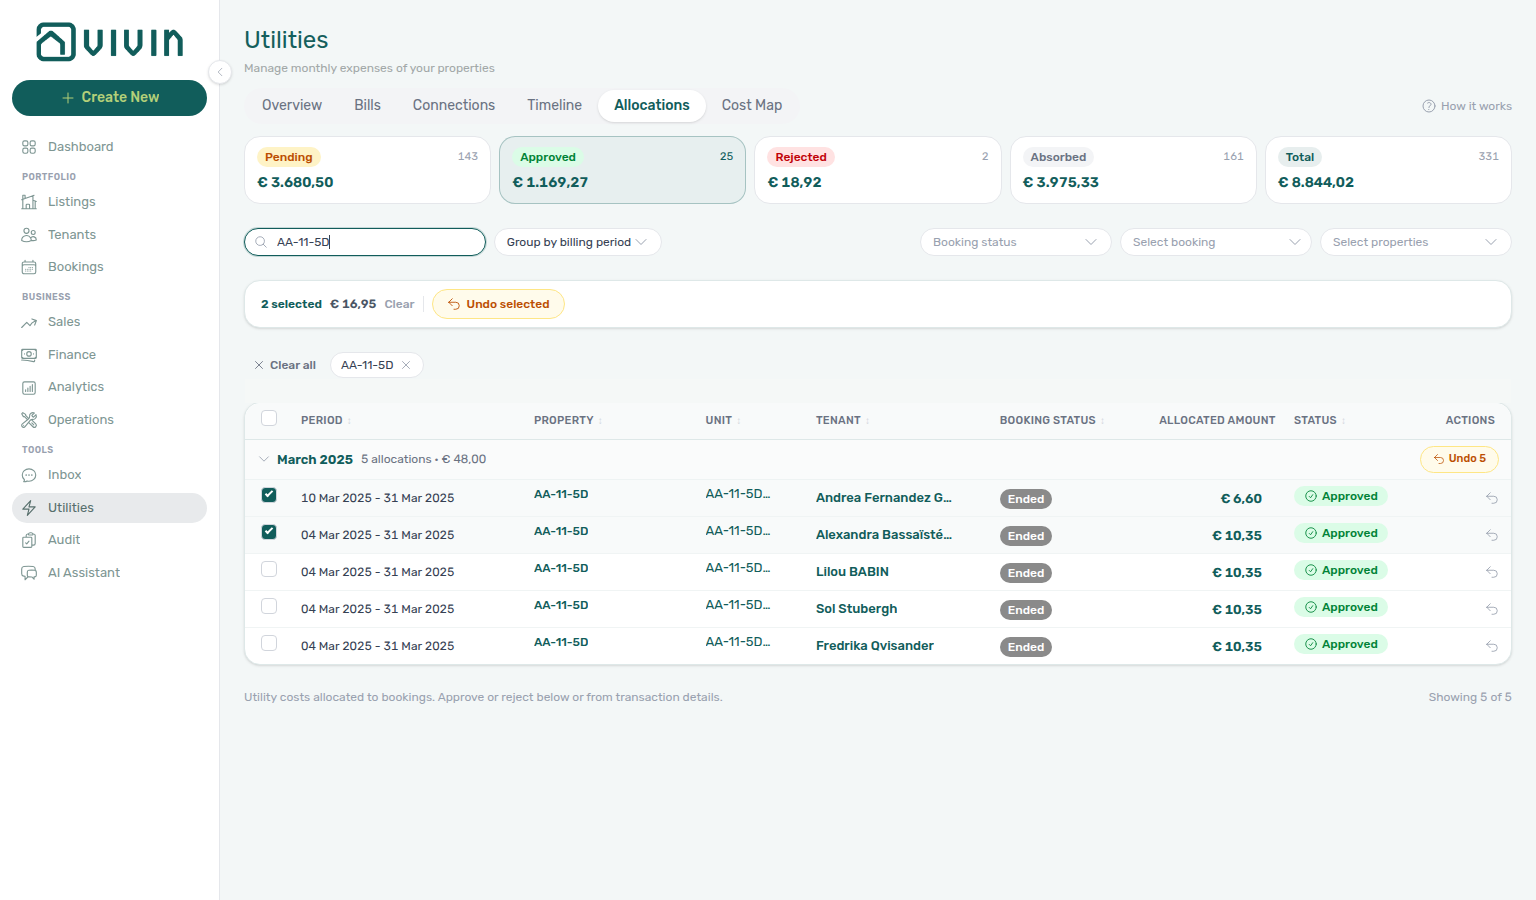The height and width of the screenshot is (900, 1536).
Task: Click the Create New button
Action: coord(109,98)
